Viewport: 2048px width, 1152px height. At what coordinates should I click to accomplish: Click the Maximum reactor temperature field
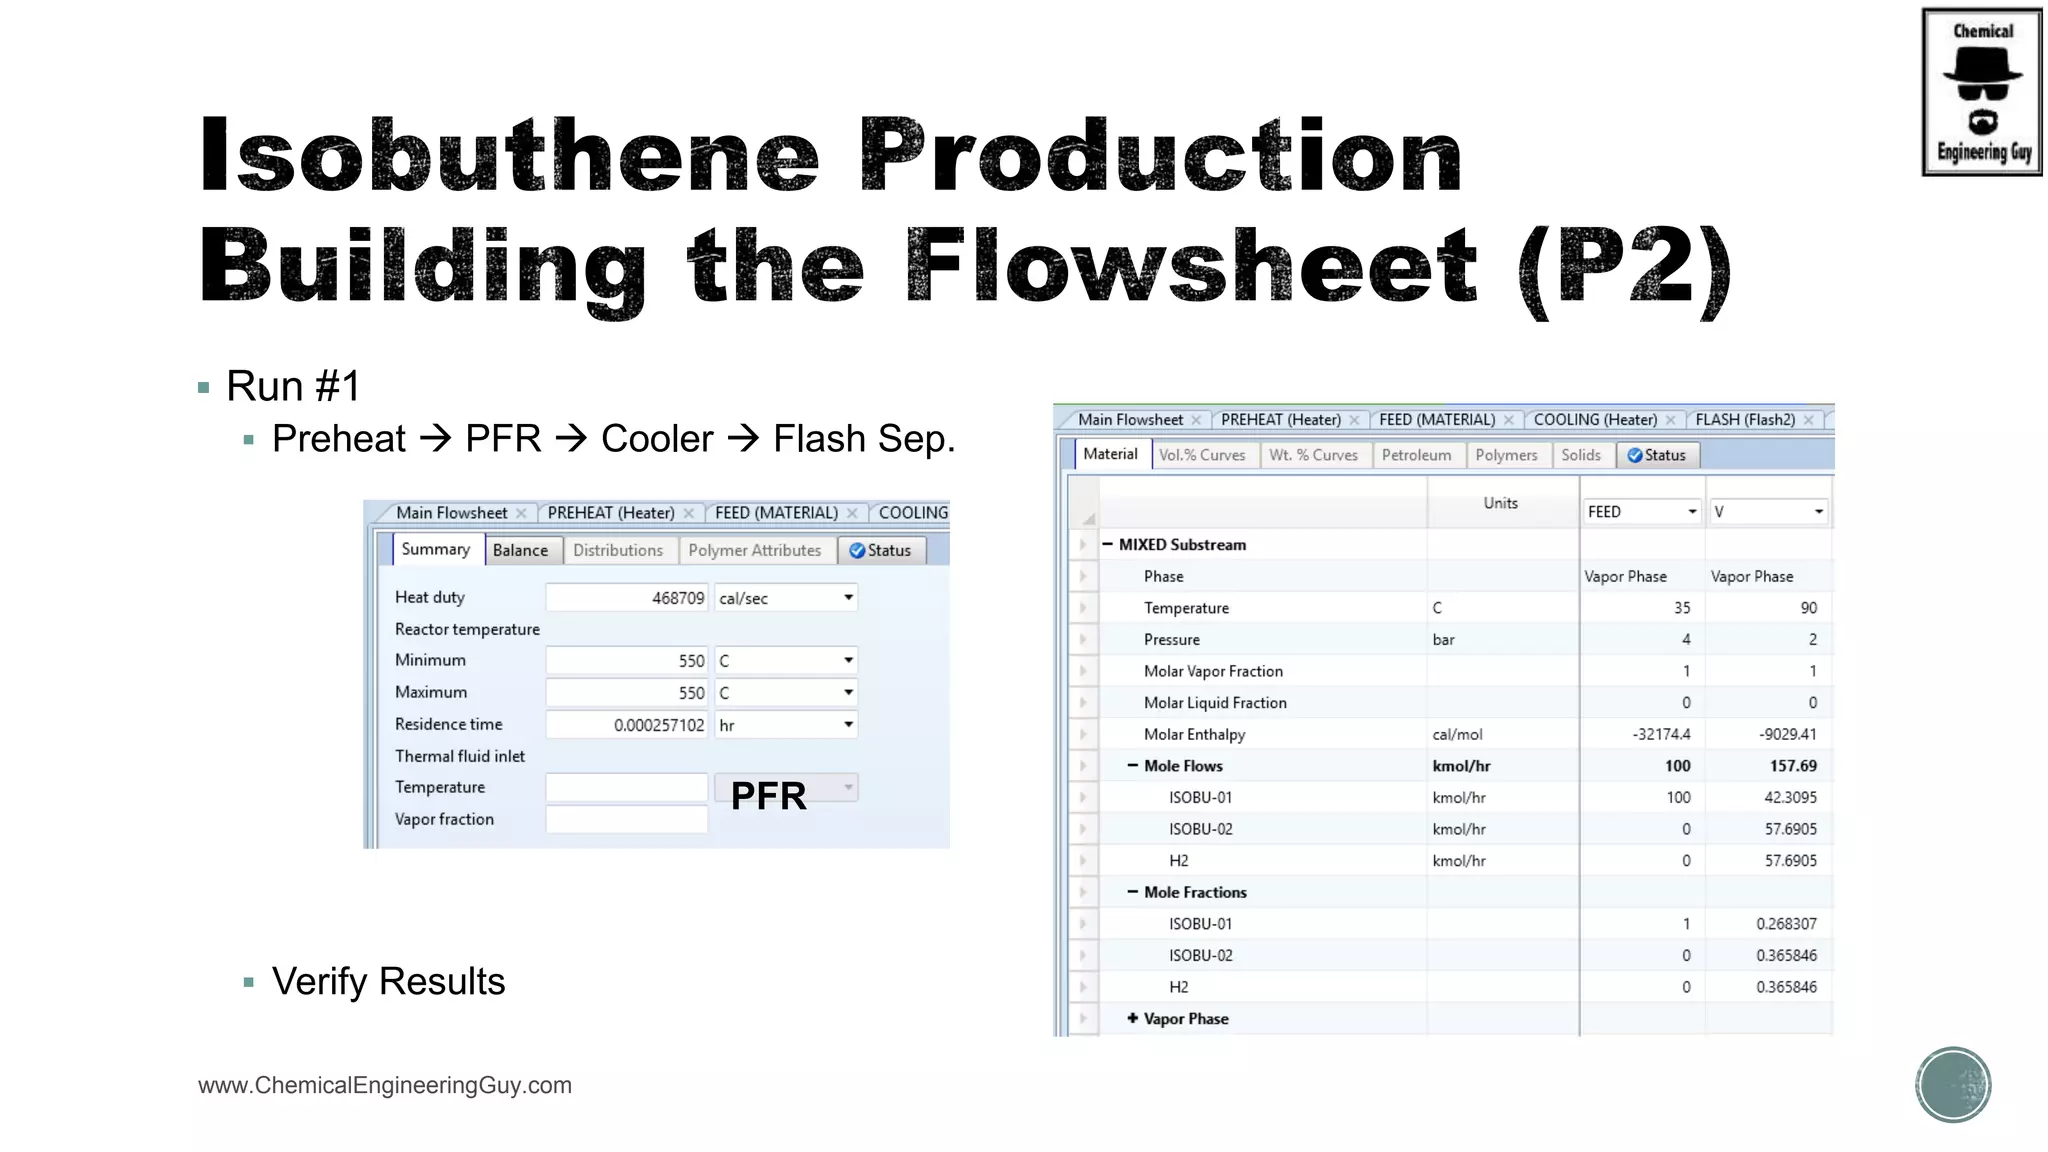coord(627,693)
